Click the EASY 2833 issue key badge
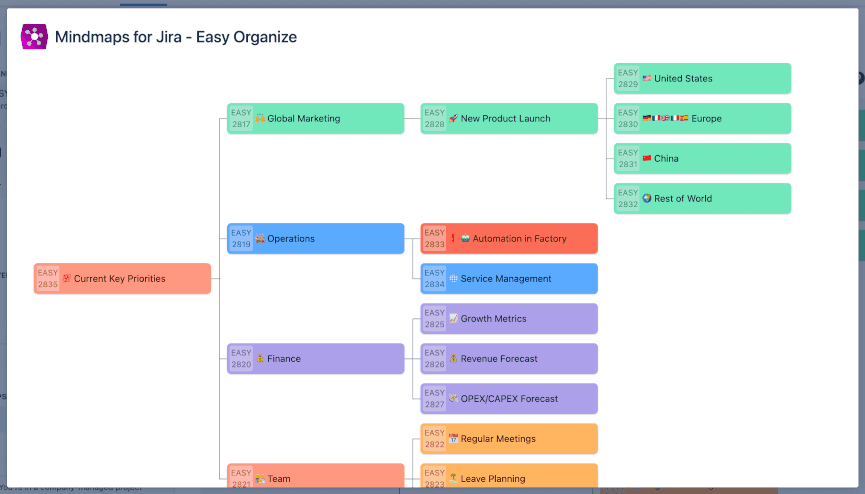The image size is (865, 494). [x=434, y=238]
